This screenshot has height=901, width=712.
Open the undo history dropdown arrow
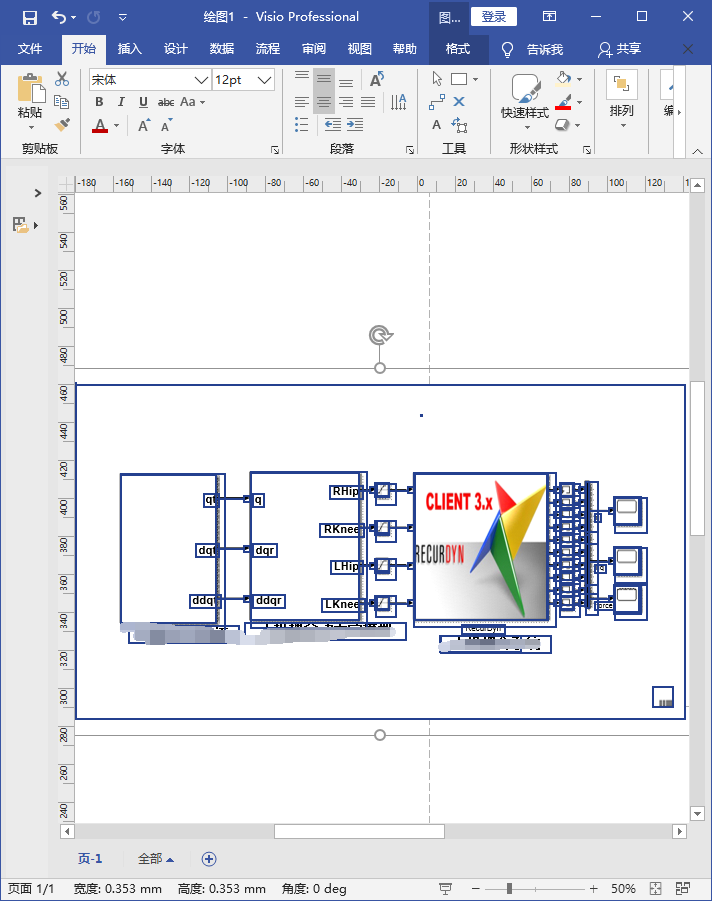(73, 18)
